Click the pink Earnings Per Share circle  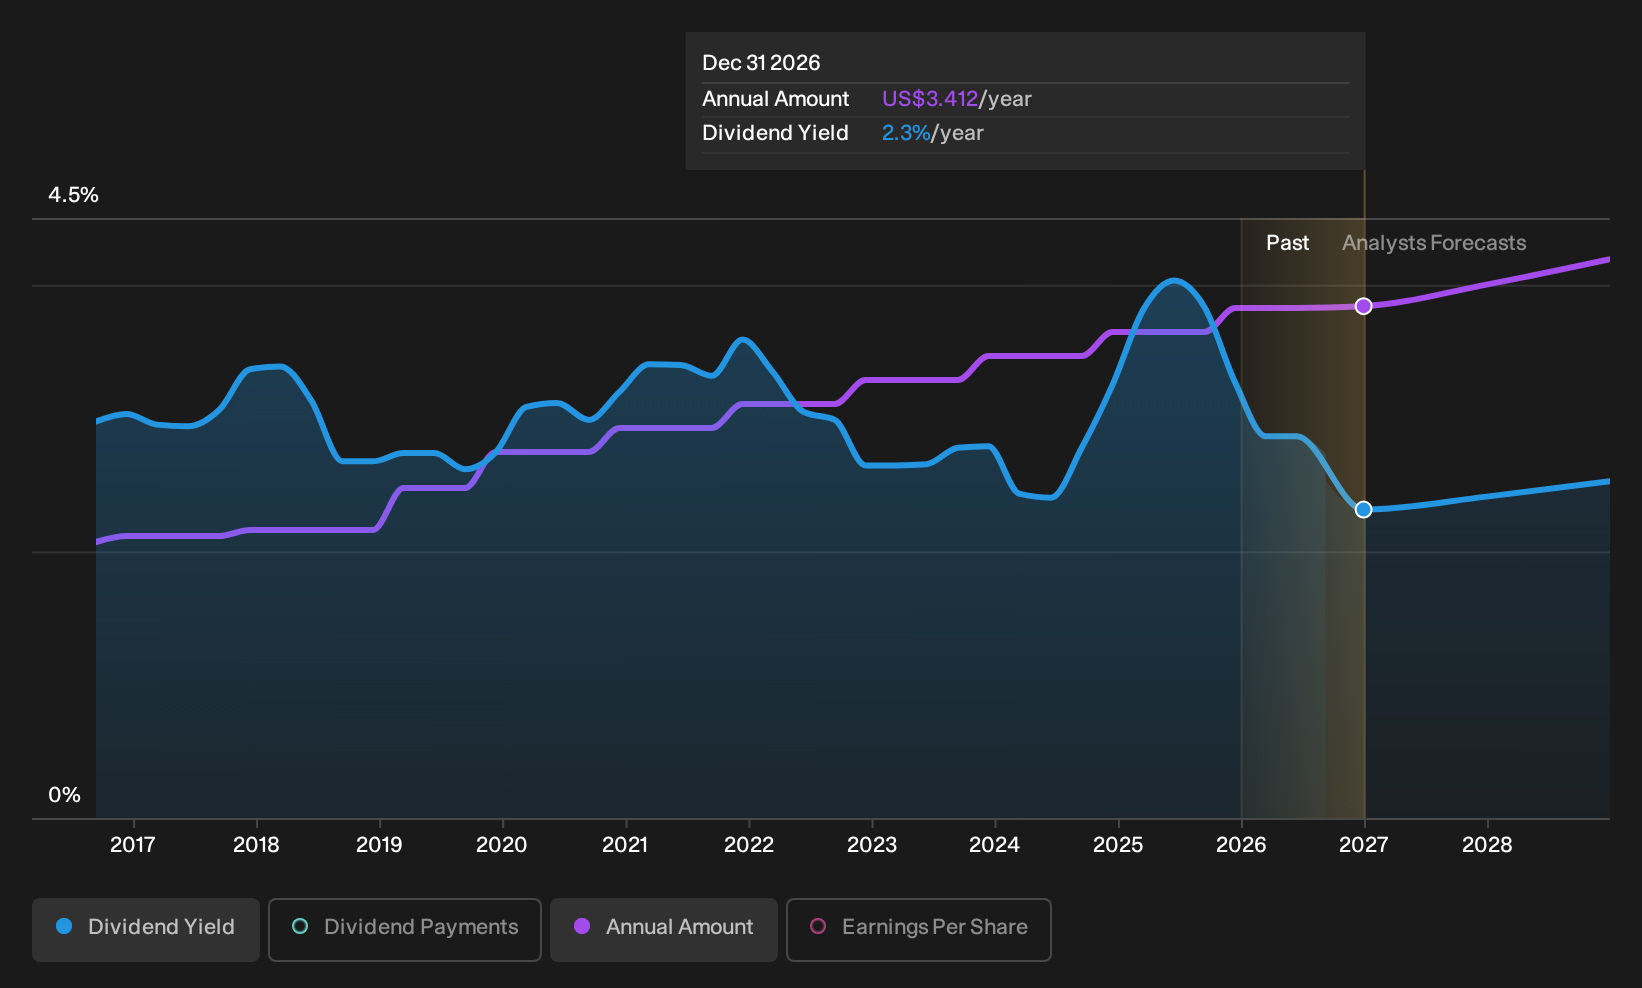[x=818, y=926]
